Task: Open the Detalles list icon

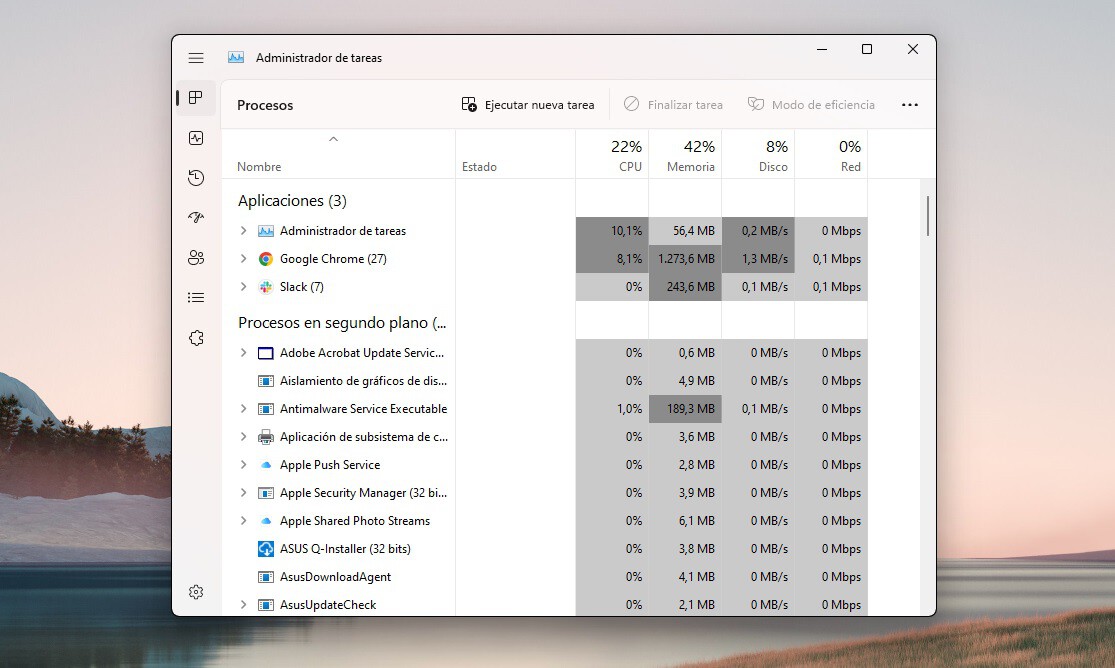Action: 196,297
